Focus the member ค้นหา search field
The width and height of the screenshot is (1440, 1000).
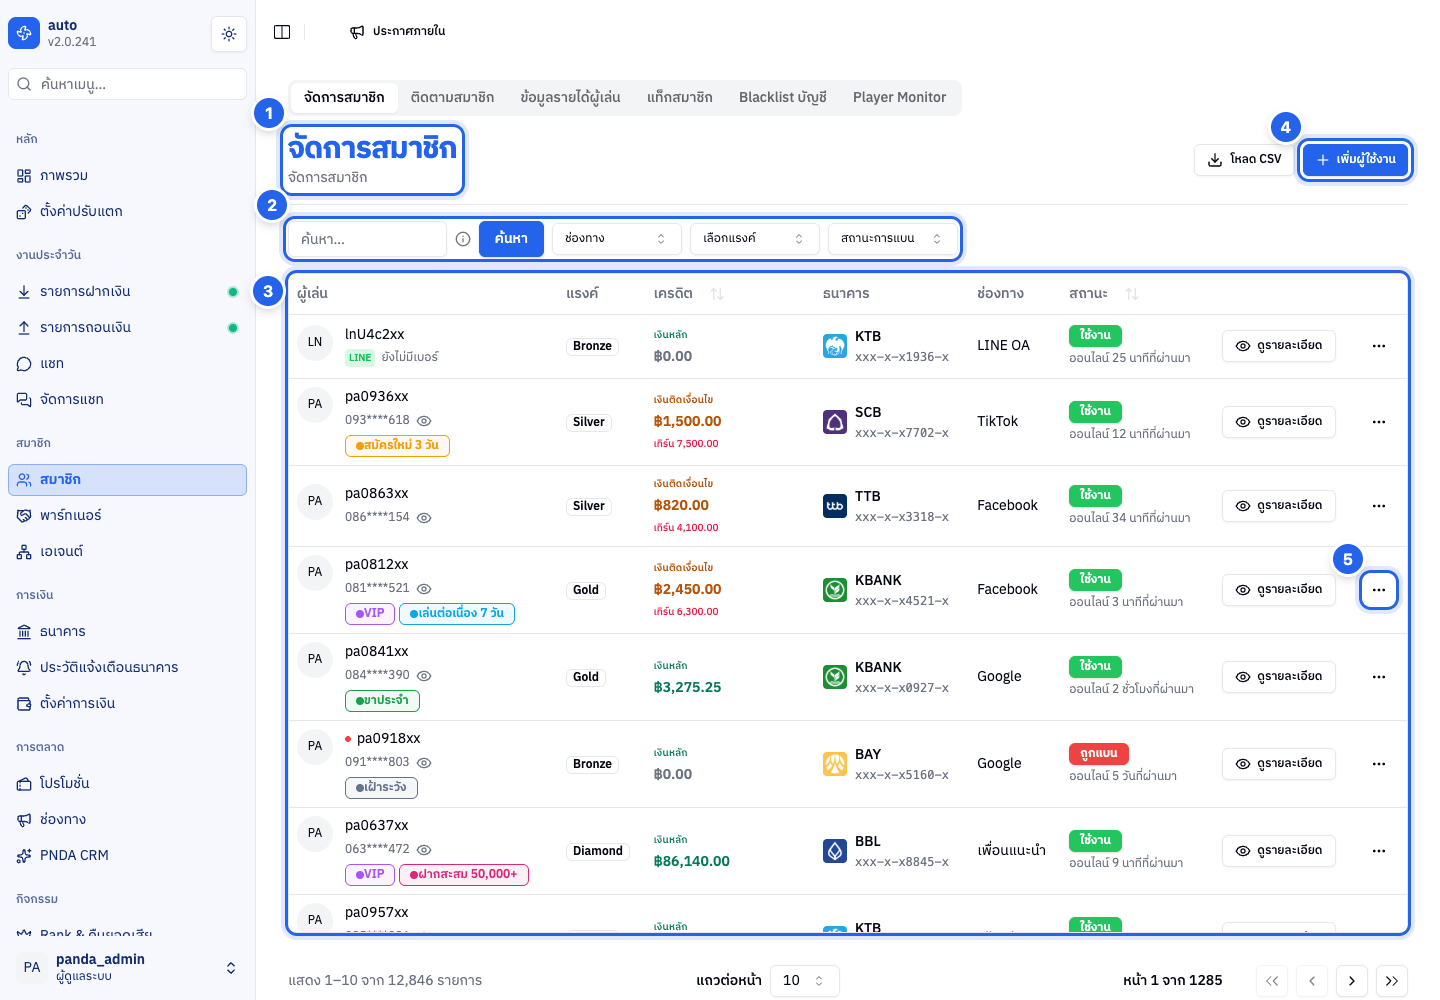[x=368, y=239]
